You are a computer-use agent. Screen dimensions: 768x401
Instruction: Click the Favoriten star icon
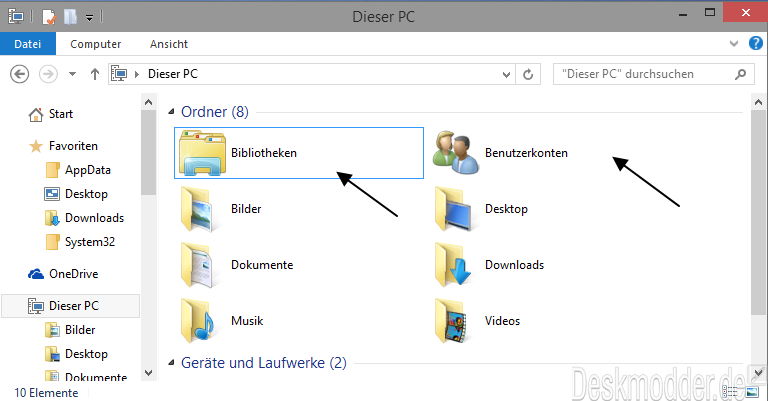pyautogui.click(x=35, y=146)
